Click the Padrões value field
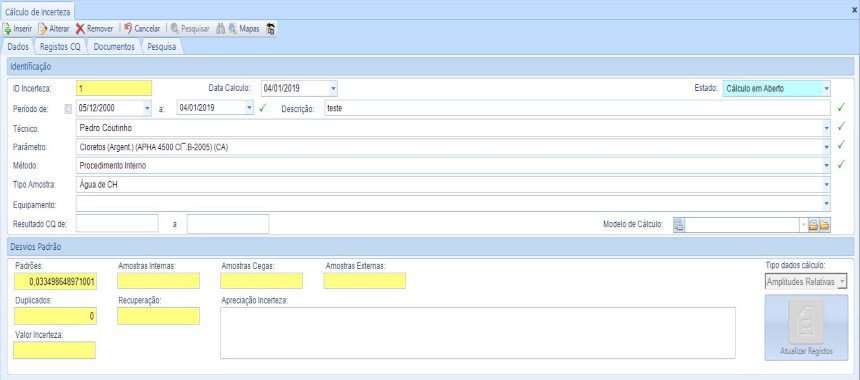The width and height of the screenshot is (860, 380). click(x=55, y=282)
